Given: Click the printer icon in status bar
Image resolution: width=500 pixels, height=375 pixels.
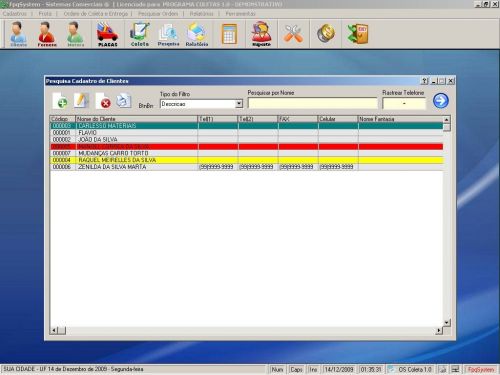Looking at the screenshot, I should pyautogui.click(x=442, y=369).
